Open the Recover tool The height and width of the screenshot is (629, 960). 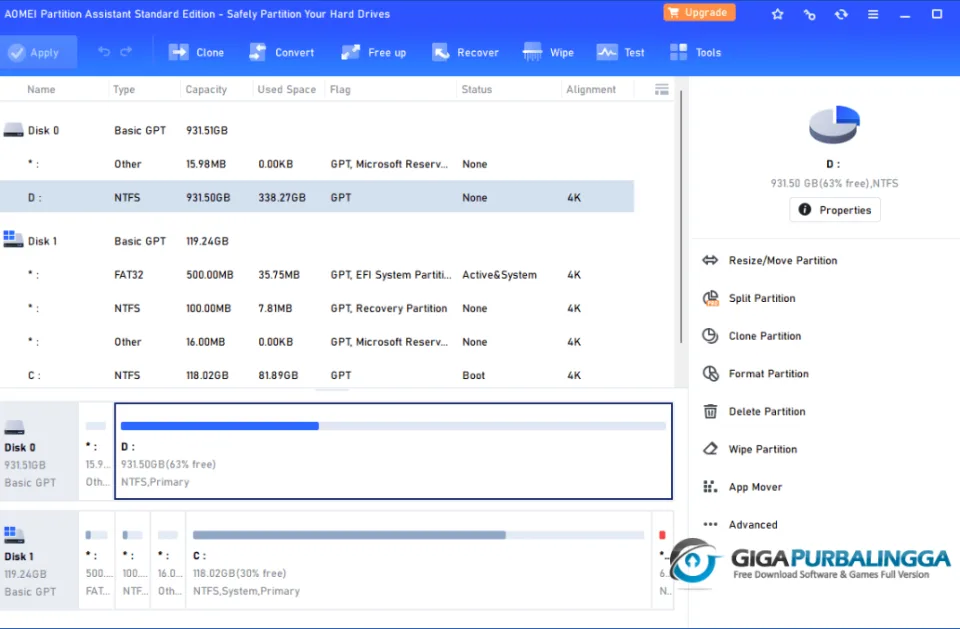click(465, 52)
